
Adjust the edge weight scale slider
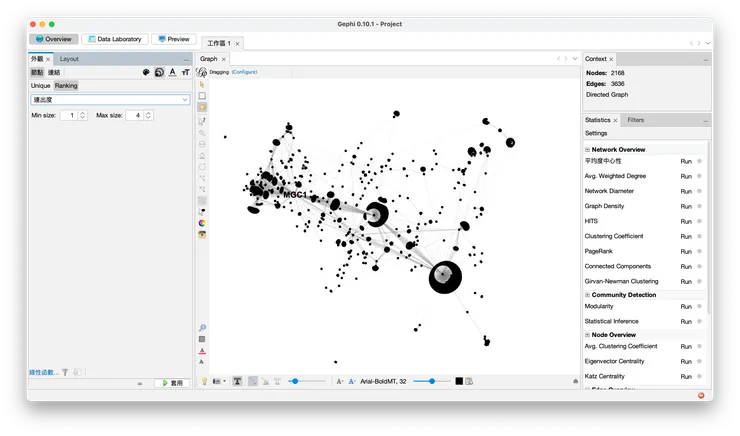coord(307,381)
